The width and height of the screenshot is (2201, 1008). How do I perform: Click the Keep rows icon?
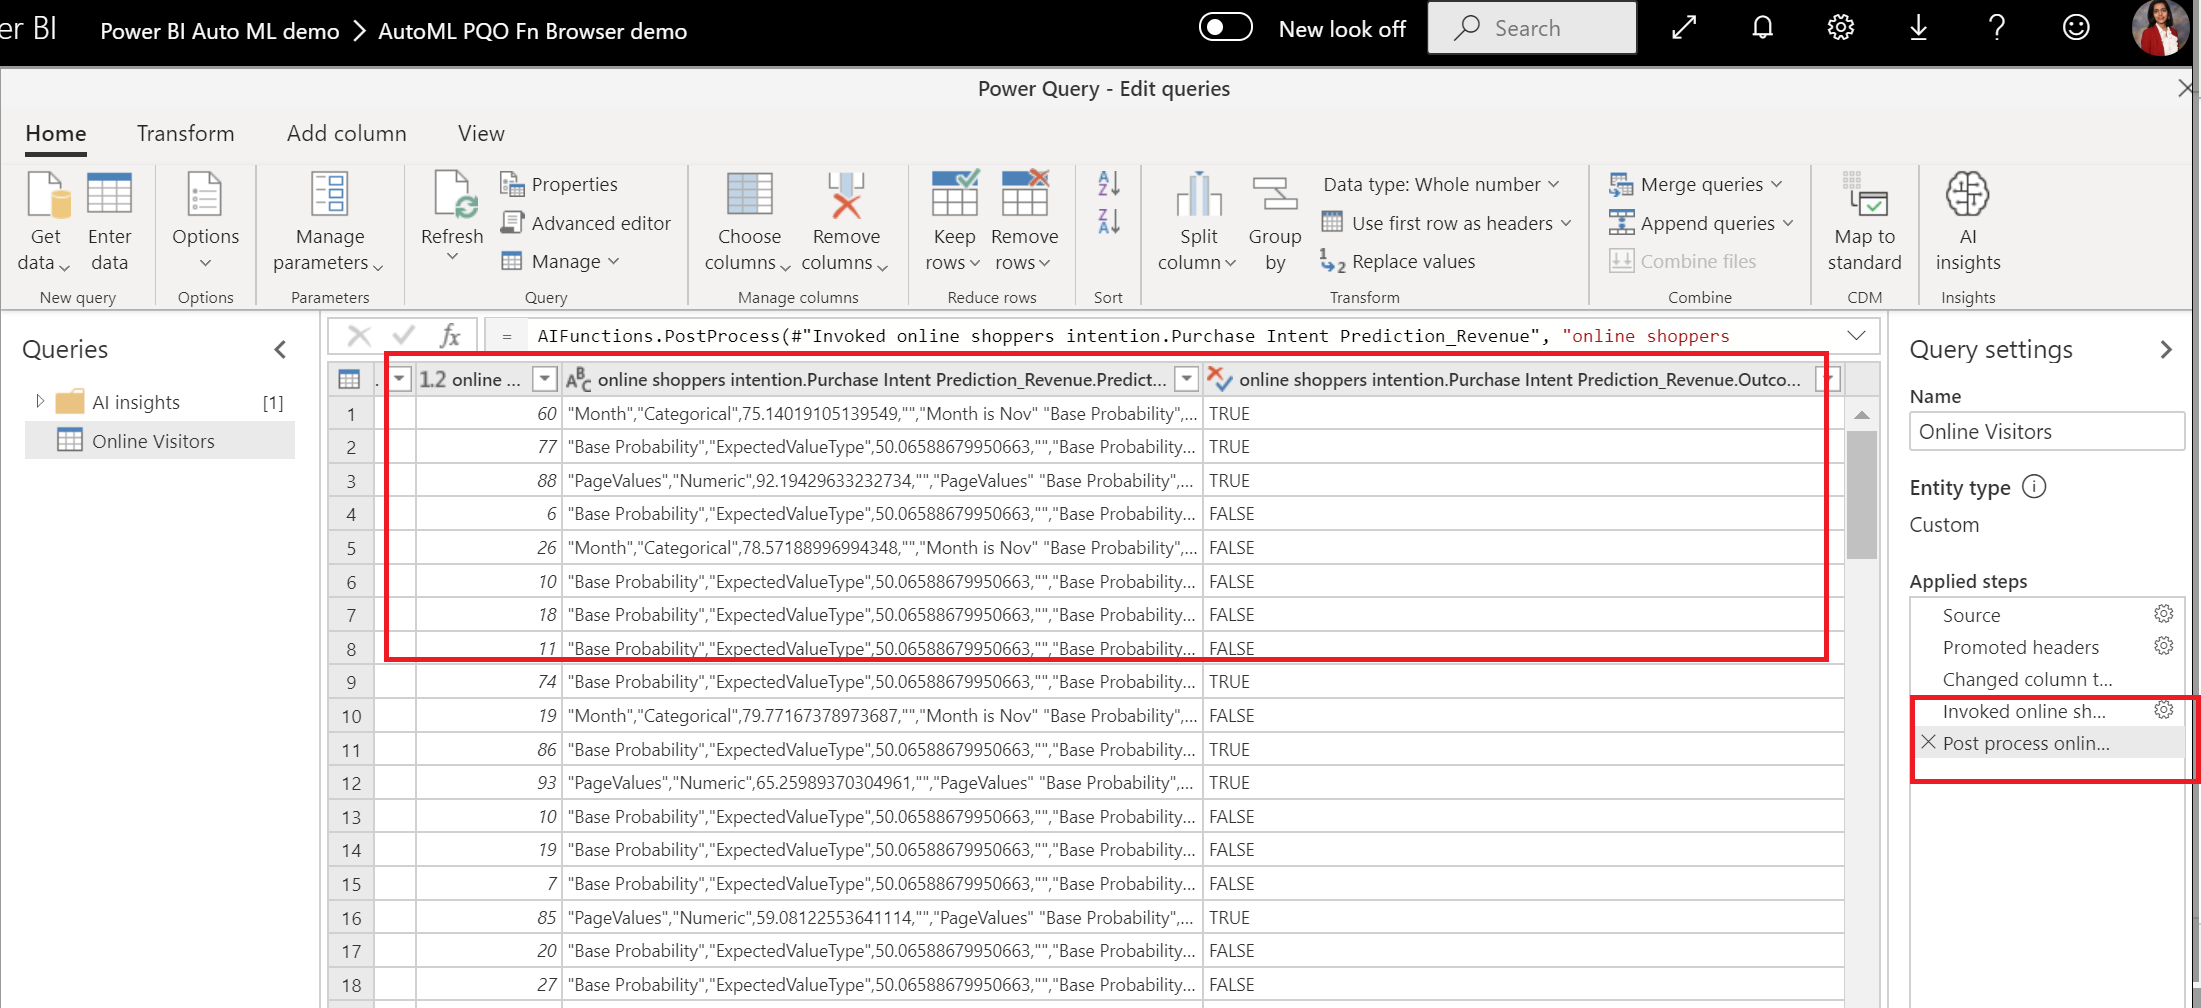coord(954,193)
